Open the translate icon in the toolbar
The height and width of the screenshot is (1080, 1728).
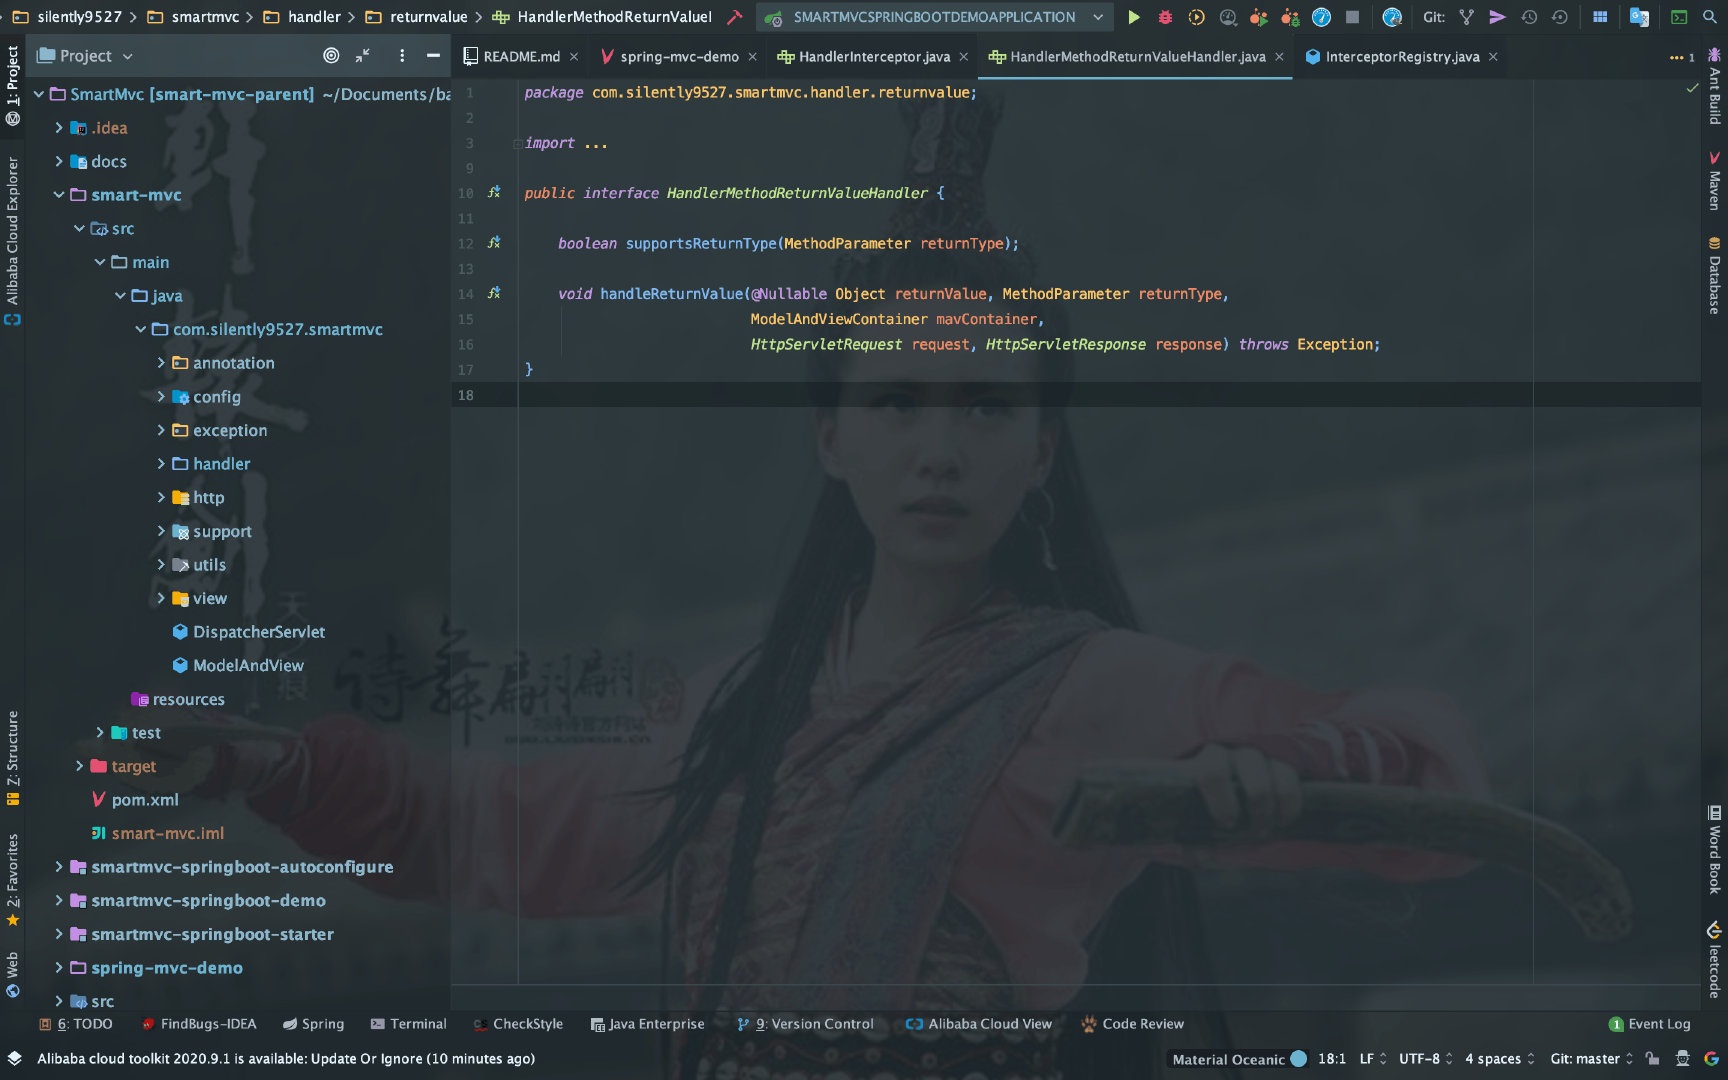1639,17
